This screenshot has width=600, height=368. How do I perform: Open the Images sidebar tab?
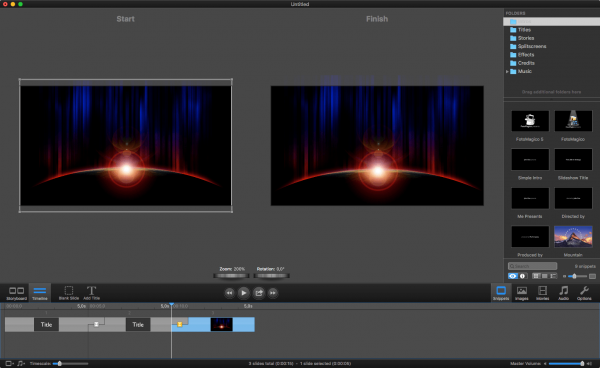click(x=522, y=293)
